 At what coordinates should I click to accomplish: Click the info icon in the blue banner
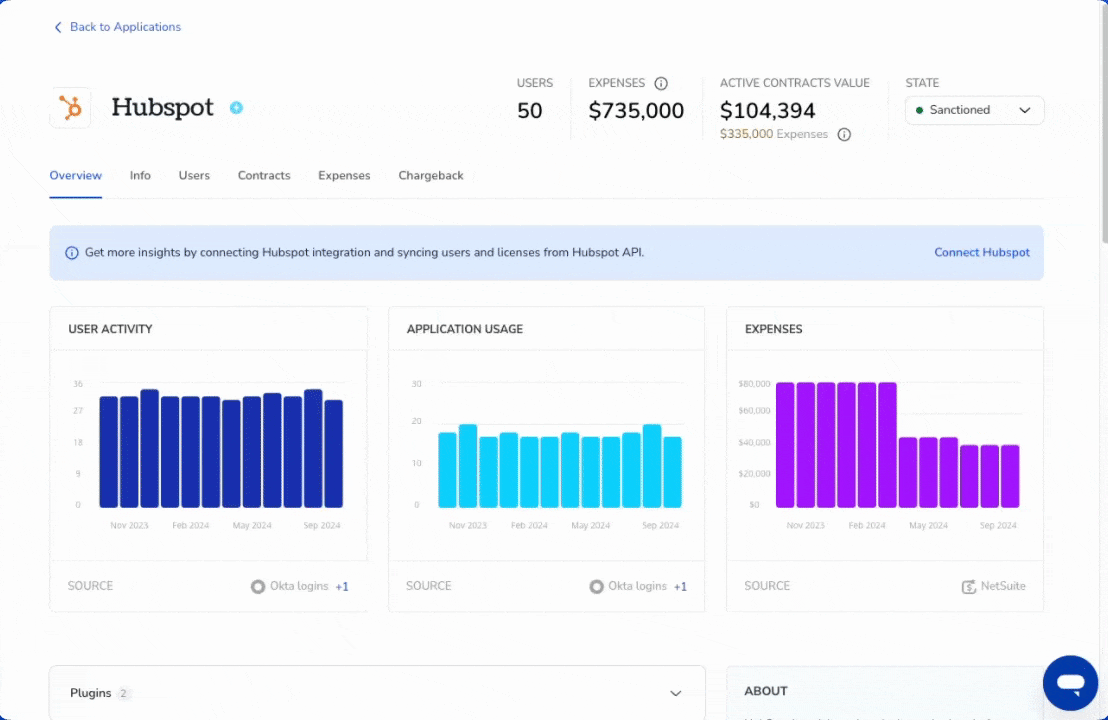(x=71, y=253)
